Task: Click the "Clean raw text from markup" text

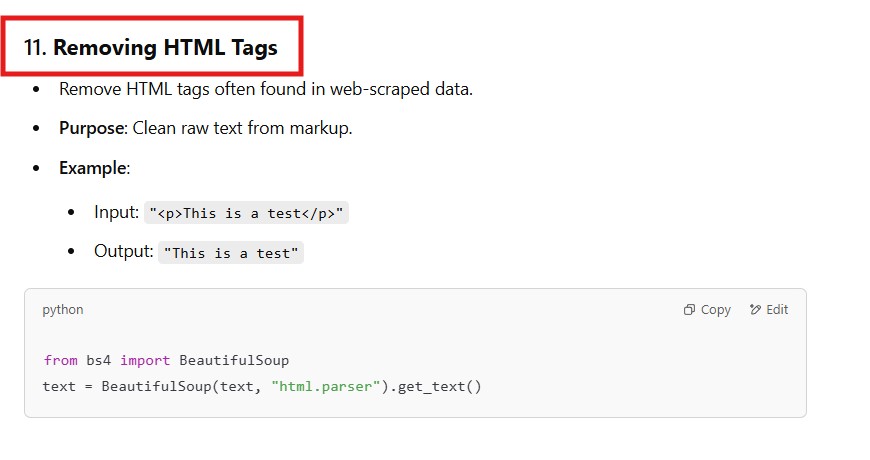Action: click(242, 128)
